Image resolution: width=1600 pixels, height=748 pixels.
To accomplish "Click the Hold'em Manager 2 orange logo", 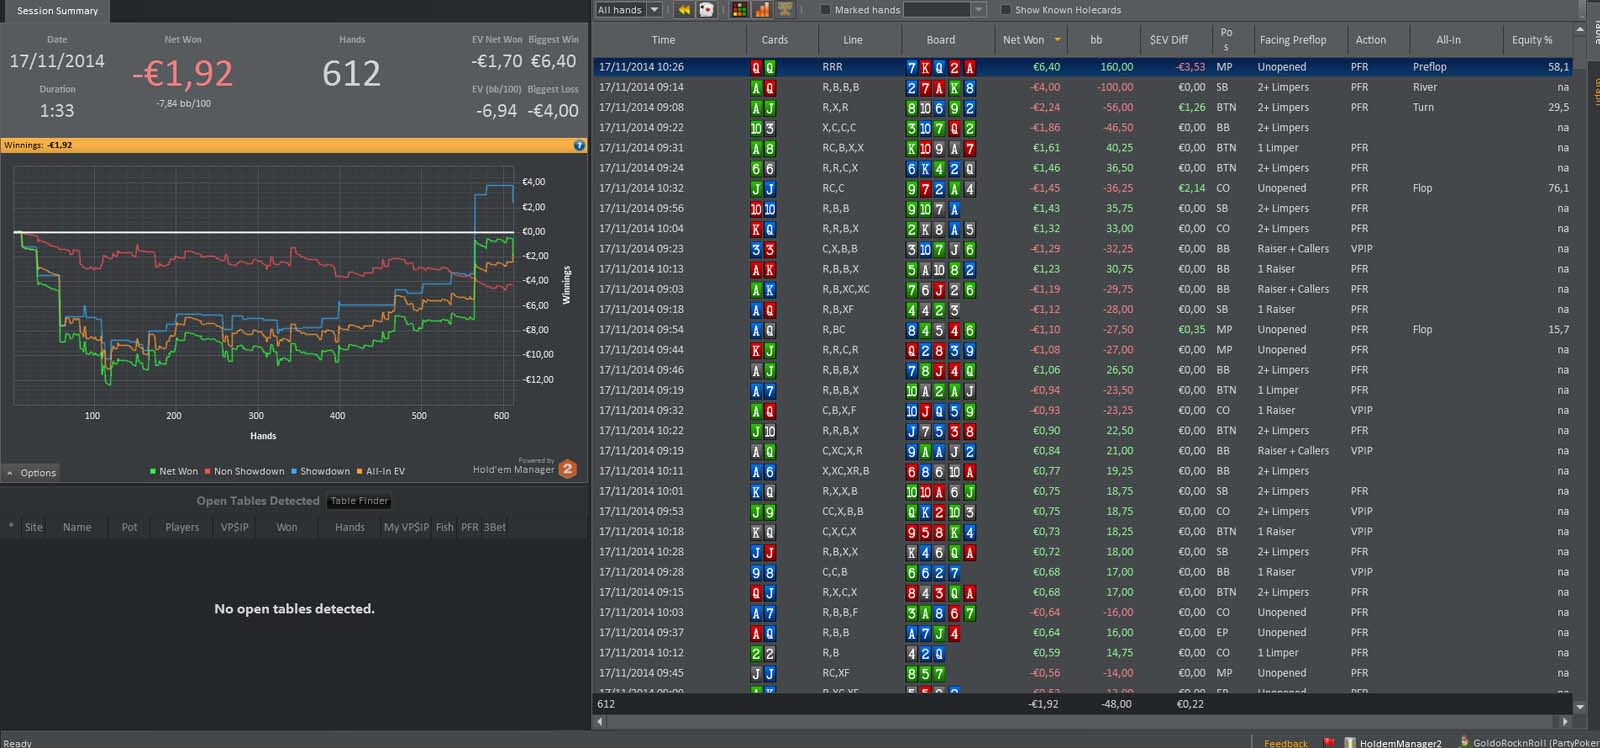I will coord(568,468).
